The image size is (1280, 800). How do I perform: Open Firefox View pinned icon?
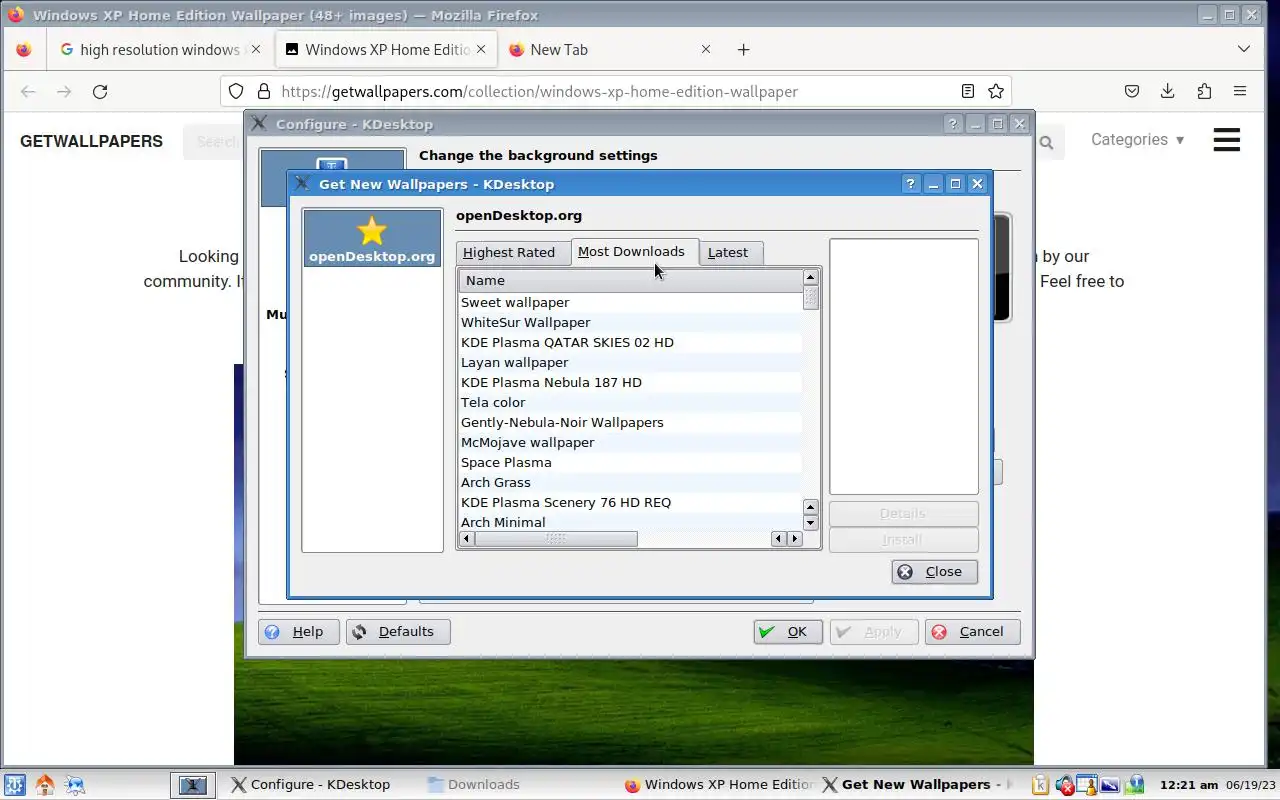[x=24, y=49]
